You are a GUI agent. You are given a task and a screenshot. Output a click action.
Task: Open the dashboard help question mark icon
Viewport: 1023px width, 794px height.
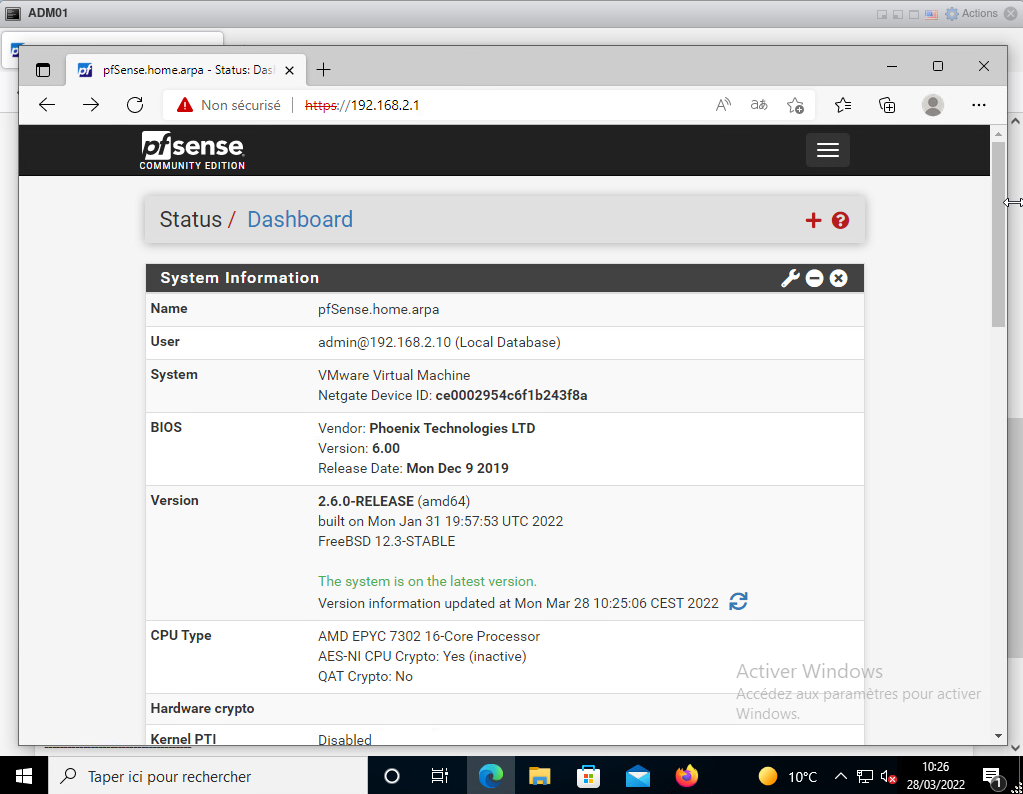[x=840, y=220]
